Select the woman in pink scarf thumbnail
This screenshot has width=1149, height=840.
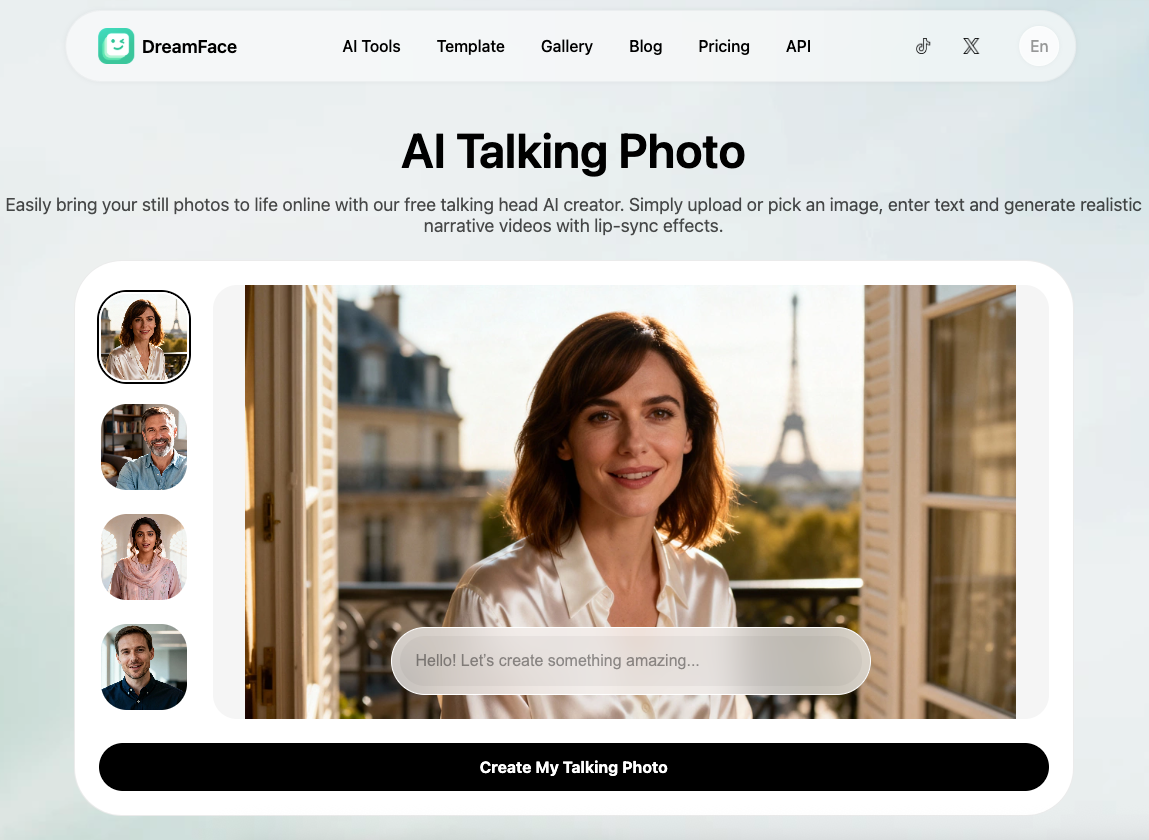[144, 556]
